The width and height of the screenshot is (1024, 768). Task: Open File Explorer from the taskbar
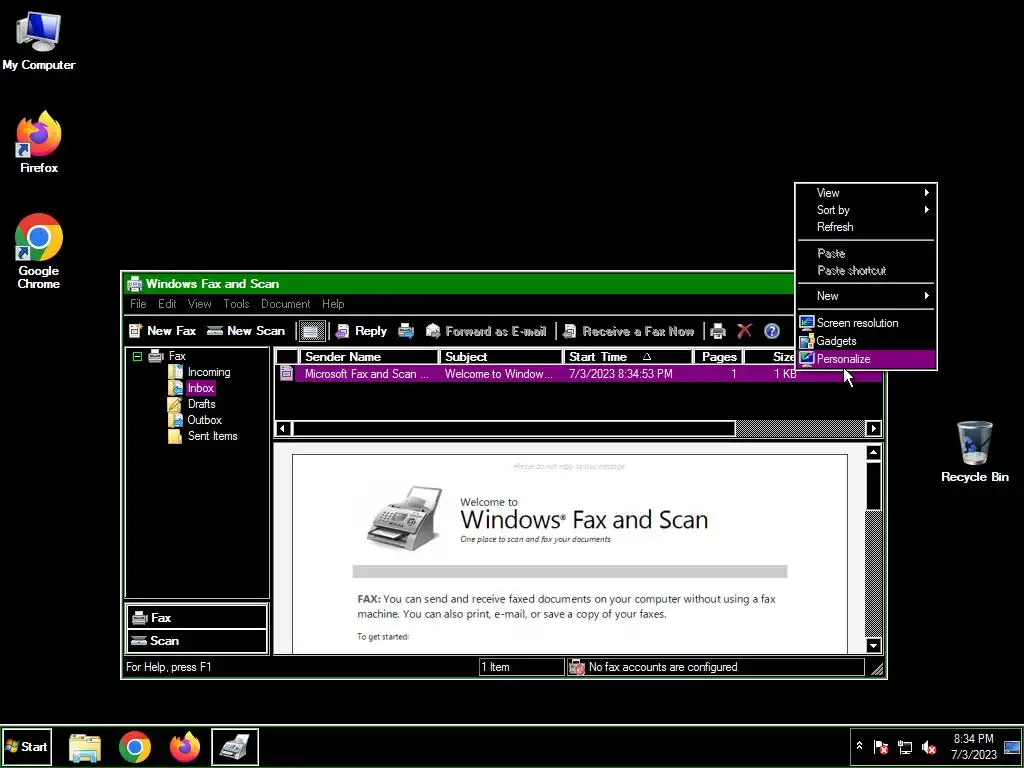tap(85, 747)
